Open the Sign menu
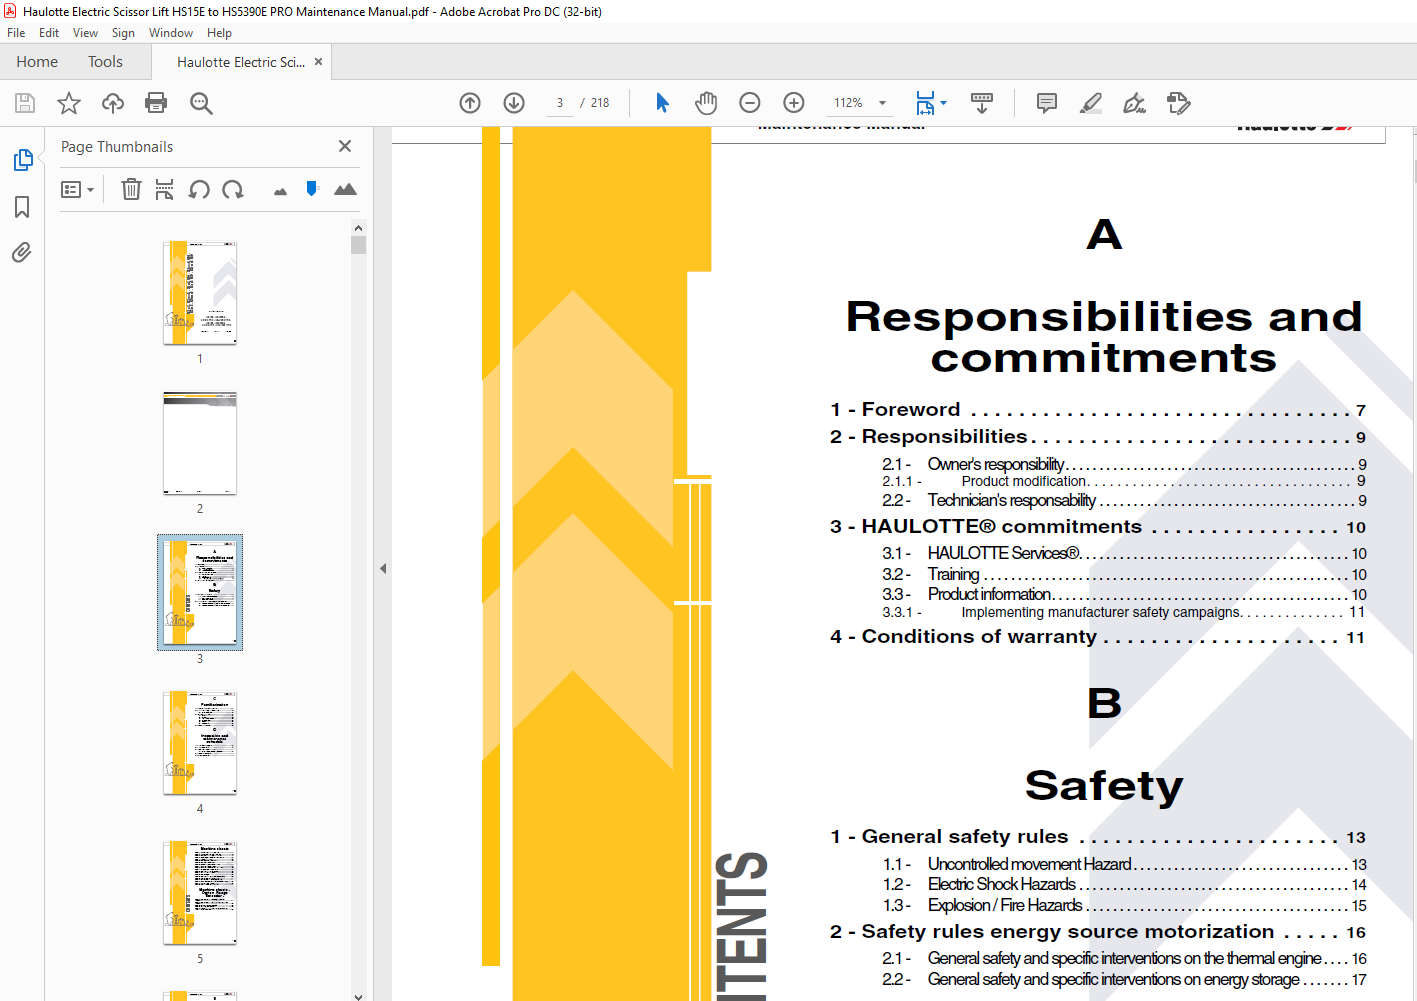The height and width of the screenshot is (1001, 1417). [123, 33]
